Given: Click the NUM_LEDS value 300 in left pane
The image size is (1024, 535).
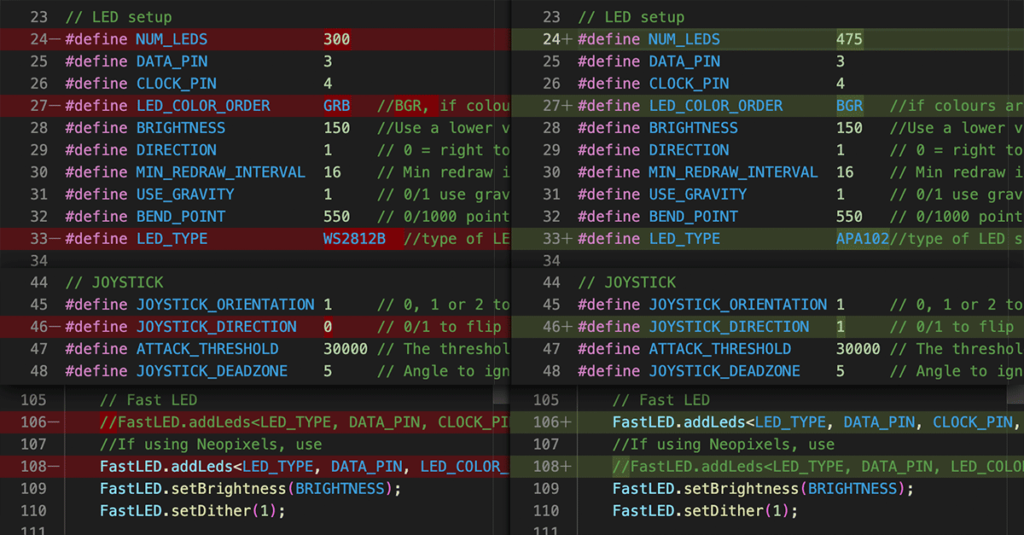Looking at the screenshot, I should coord(337,40).
